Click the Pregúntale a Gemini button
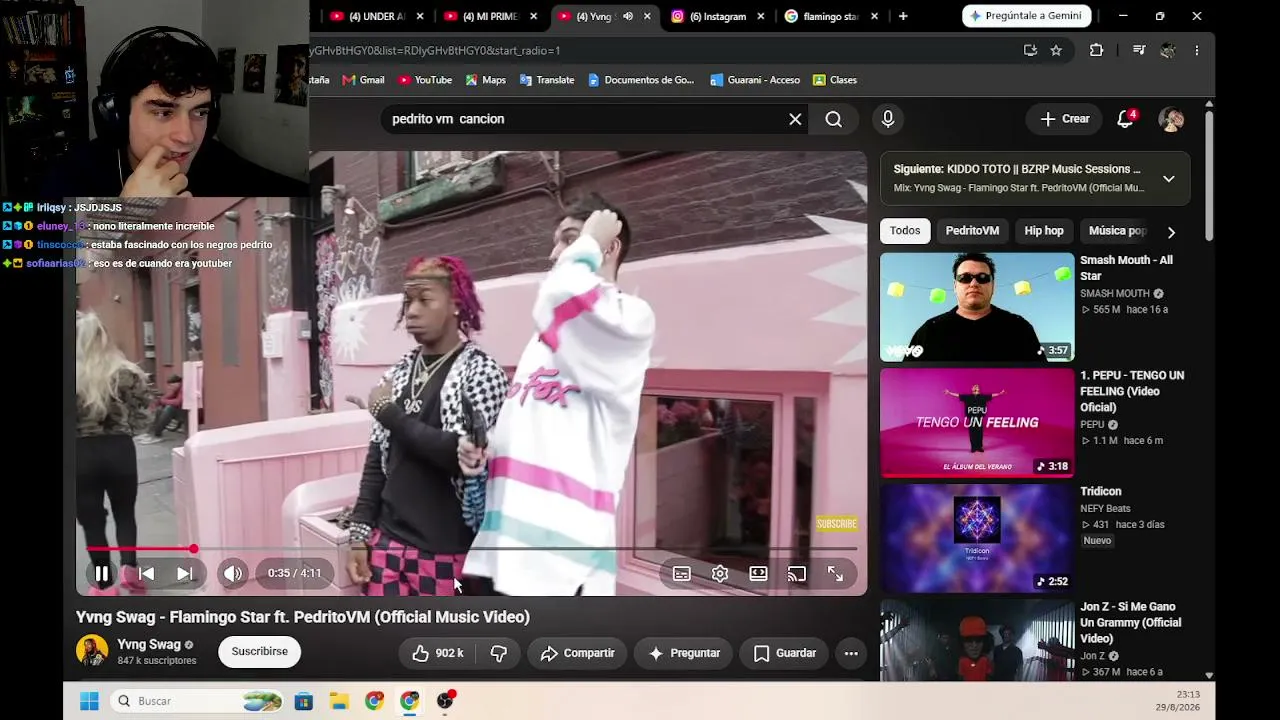This screenshot has width=1280, height=720. pyautogui.click(x=1029, y=16)
